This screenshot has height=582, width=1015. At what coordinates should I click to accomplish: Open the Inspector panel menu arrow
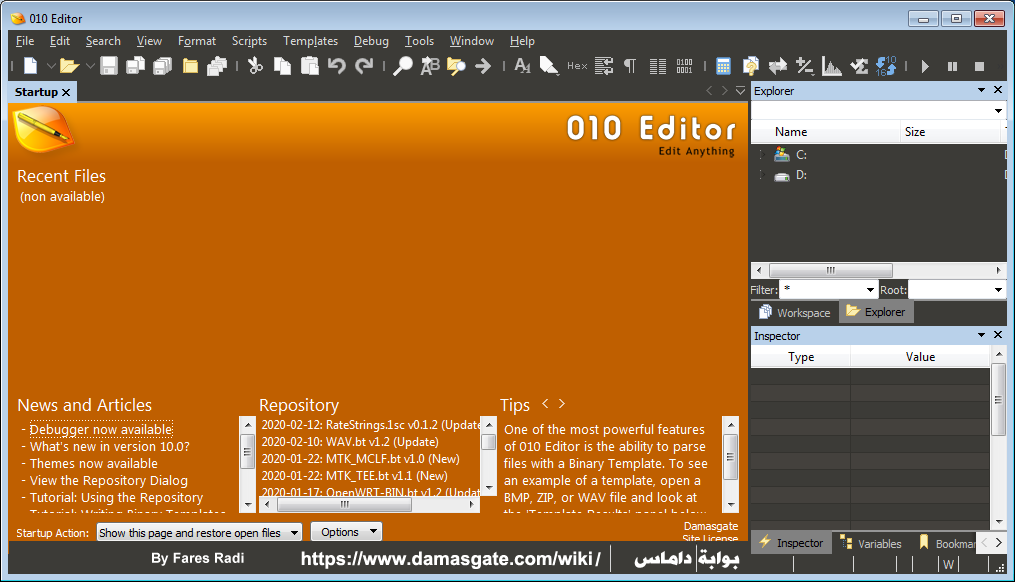pyautogui.click(x=981, y=335)
